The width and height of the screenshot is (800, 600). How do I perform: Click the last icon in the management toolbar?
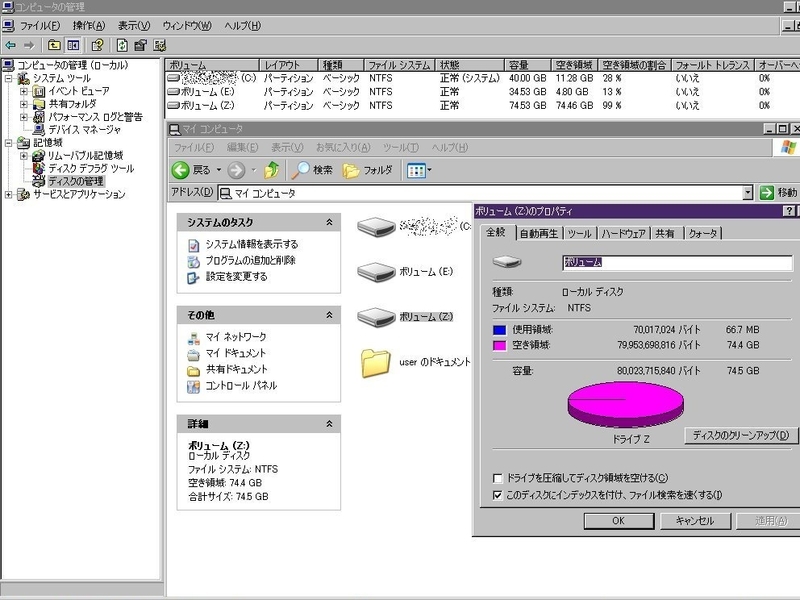[x=160, y=45]
